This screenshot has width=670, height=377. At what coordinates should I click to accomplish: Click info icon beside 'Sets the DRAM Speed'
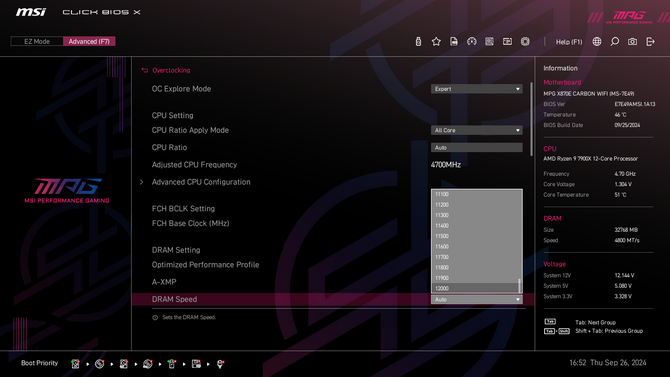click(155, 318)
